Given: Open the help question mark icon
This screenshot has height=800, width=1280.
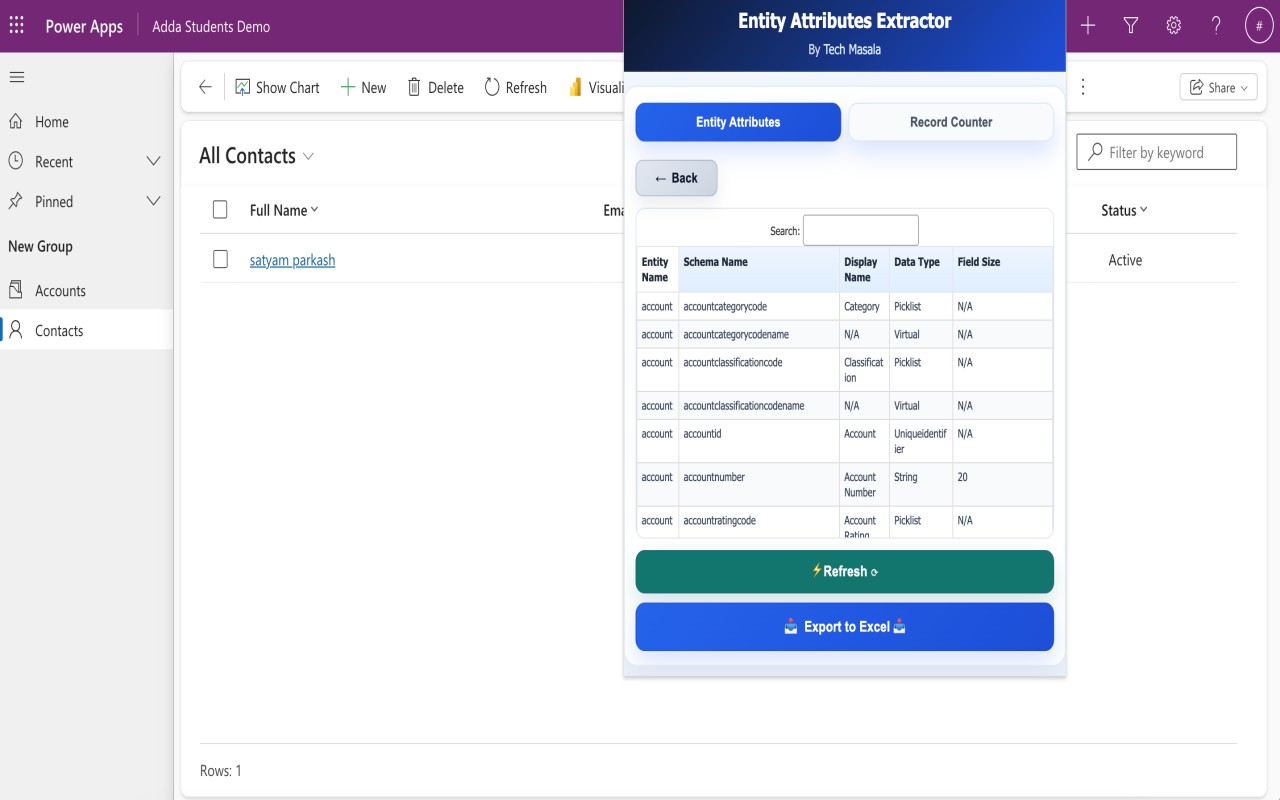Looking at the screenshot, I should (1216, 26).
